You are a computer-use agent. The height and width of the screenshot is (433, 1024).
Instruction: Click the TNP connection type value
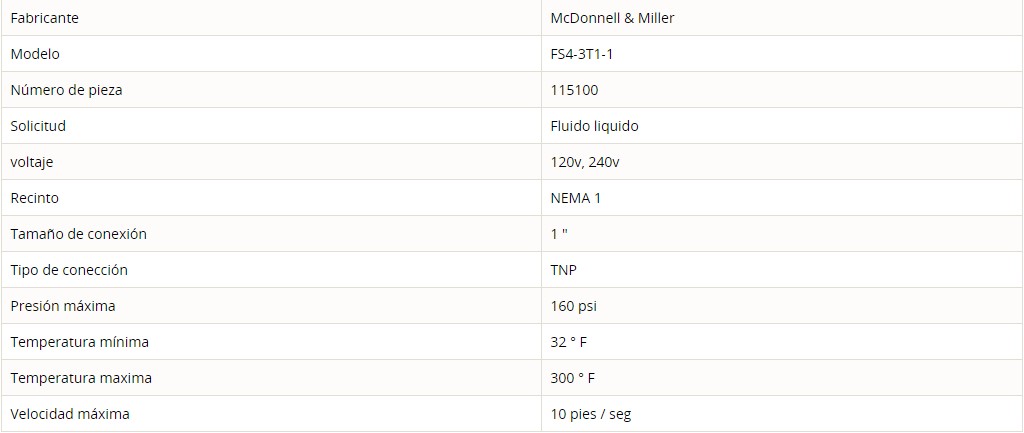564,270
